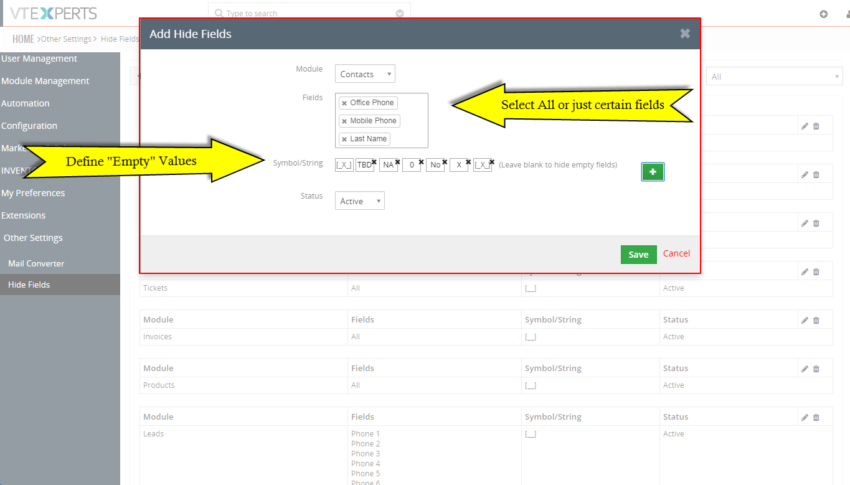Edit the Tickets hide fields row
Viewport: 850px width, 485px height.
(804, 272)
